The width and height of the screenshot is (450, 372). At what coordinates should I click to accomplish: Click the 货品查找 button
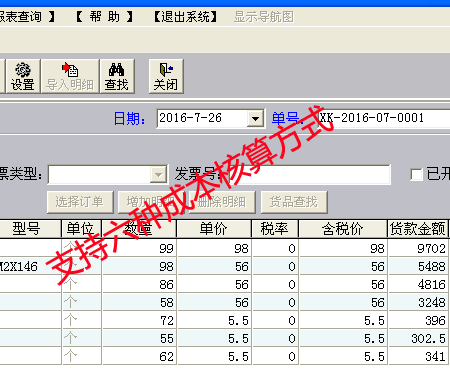pyautogui.click(x=294, y=202)
